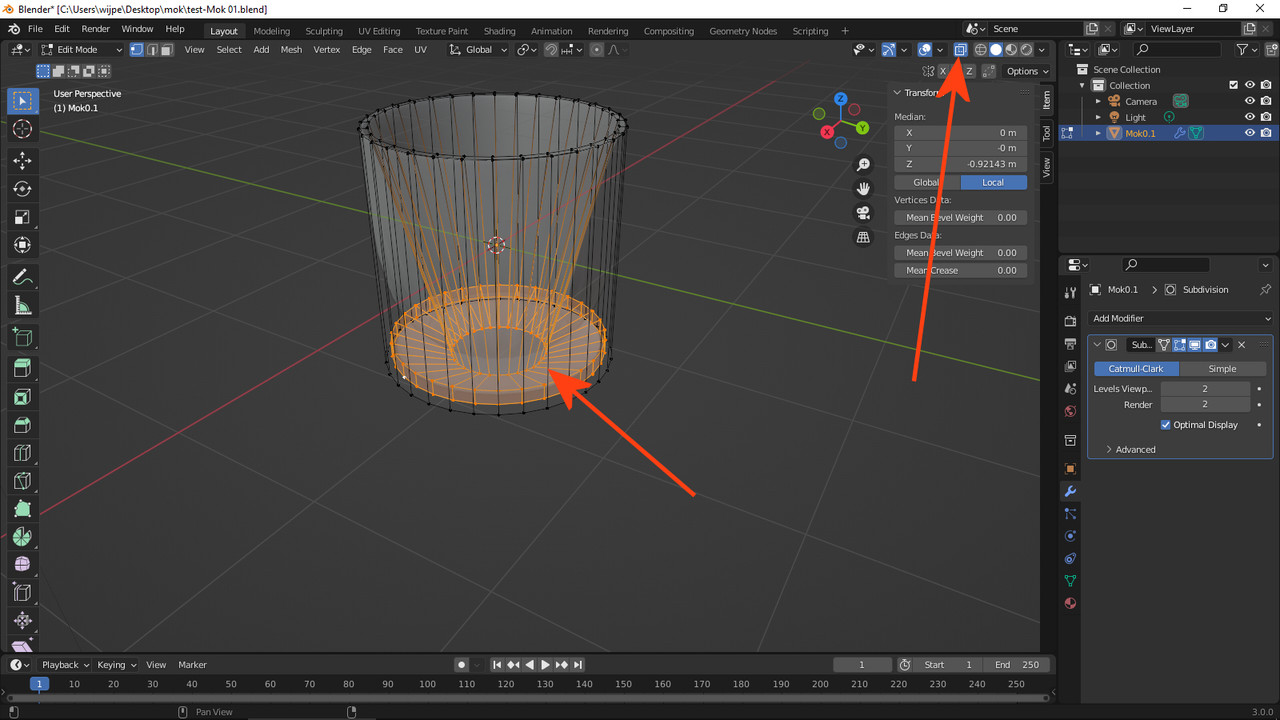Toggle the camera view icon
Viewport: 1280px width, 720px height.
863,213
